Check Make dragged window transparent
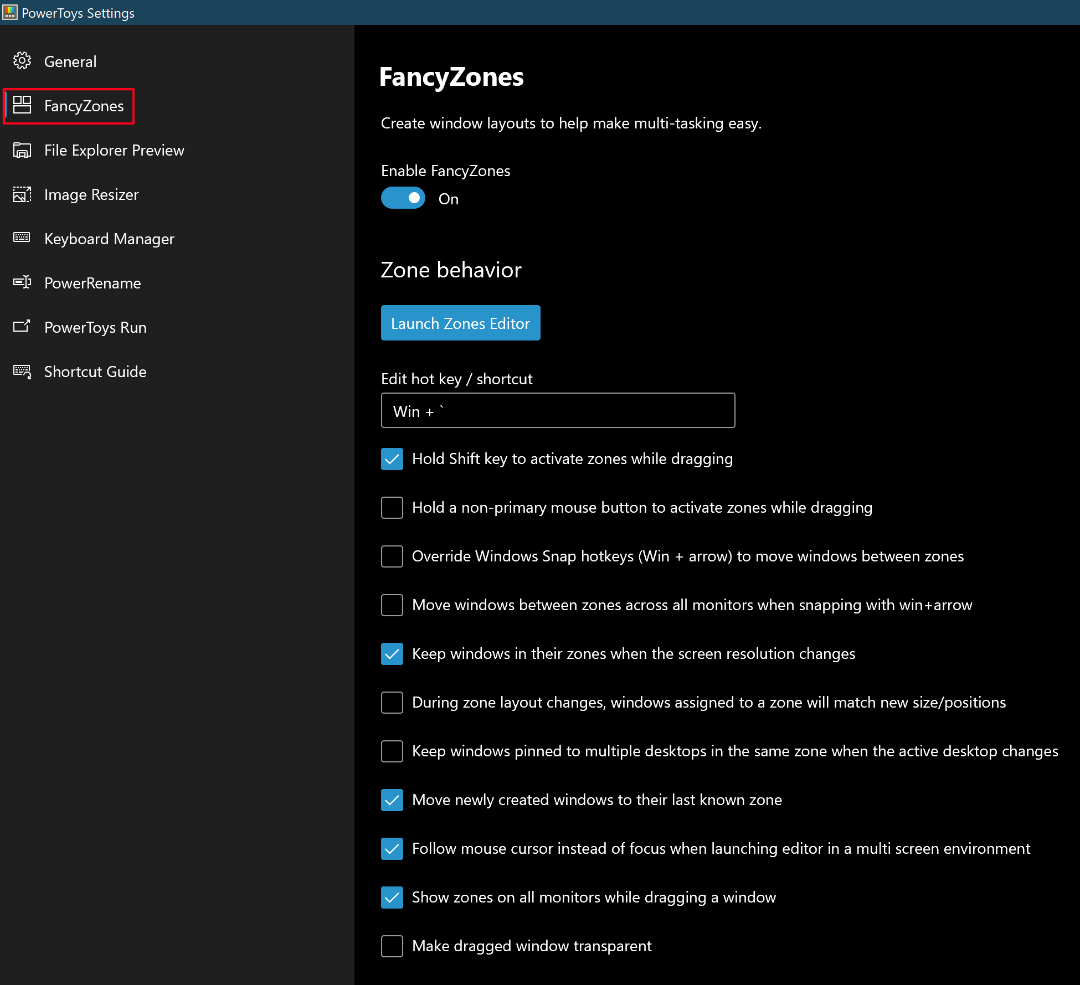1080x985 pixels. click(x=391, y=945)
